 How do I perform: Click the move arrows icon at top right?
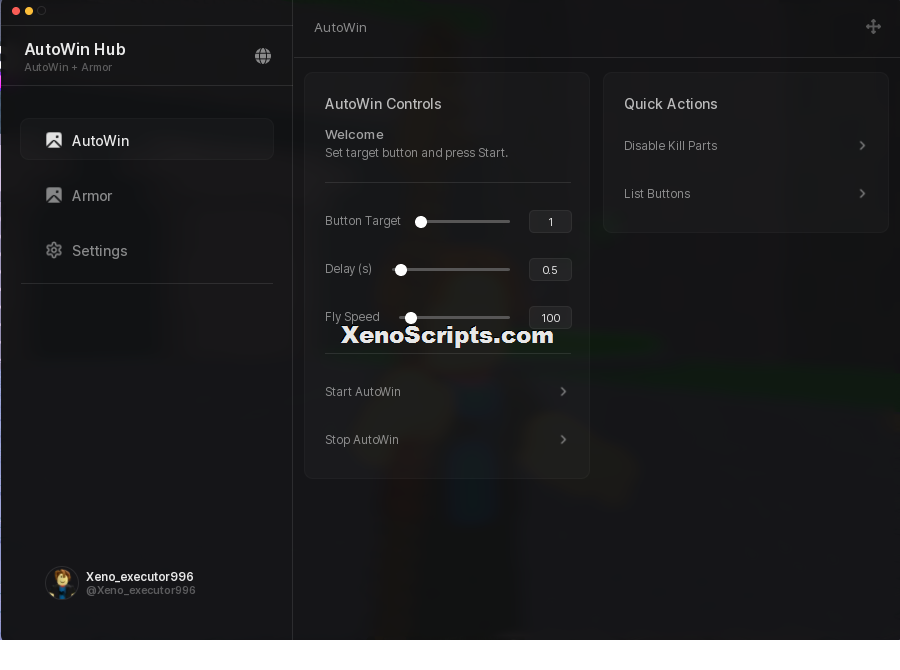[x=873, y=26]
